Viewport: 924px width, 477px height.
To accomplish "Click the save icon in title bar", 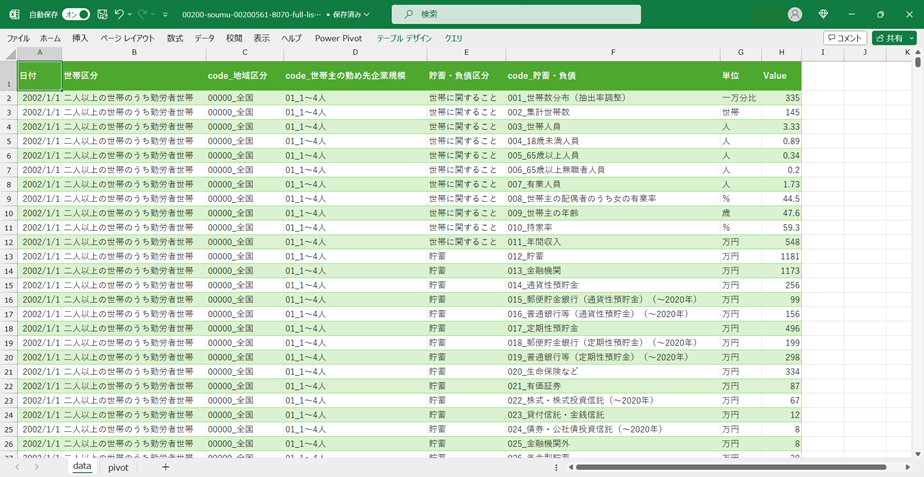I will (102, 15).
